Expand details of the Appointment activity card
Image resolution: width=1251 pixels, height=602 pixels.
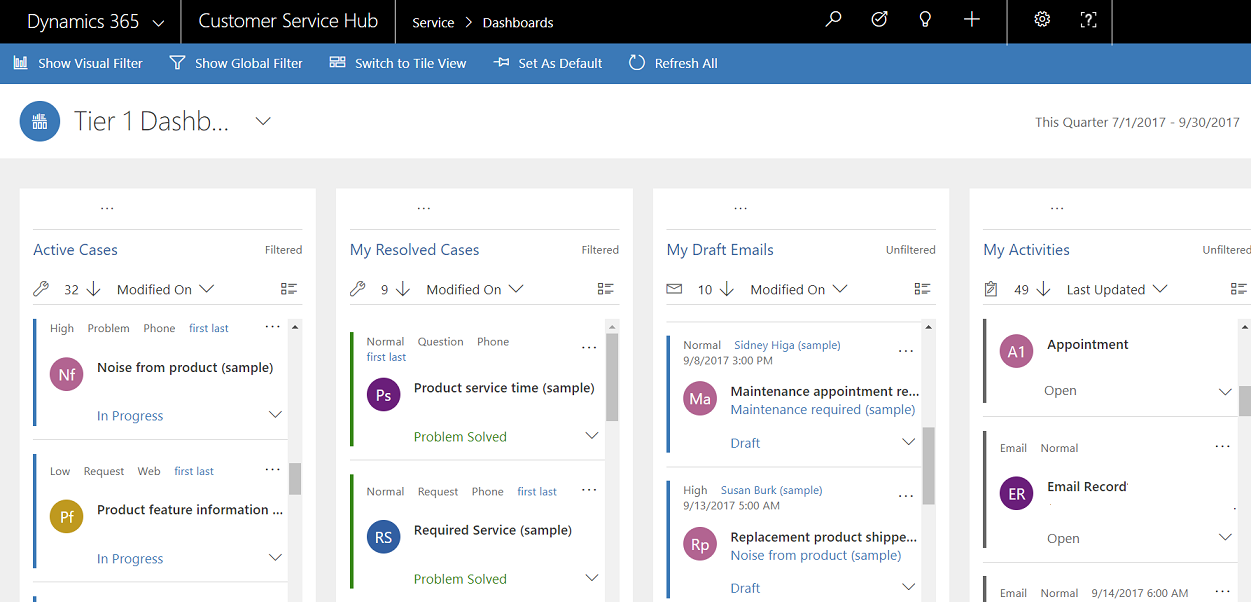pos(1225,390)
